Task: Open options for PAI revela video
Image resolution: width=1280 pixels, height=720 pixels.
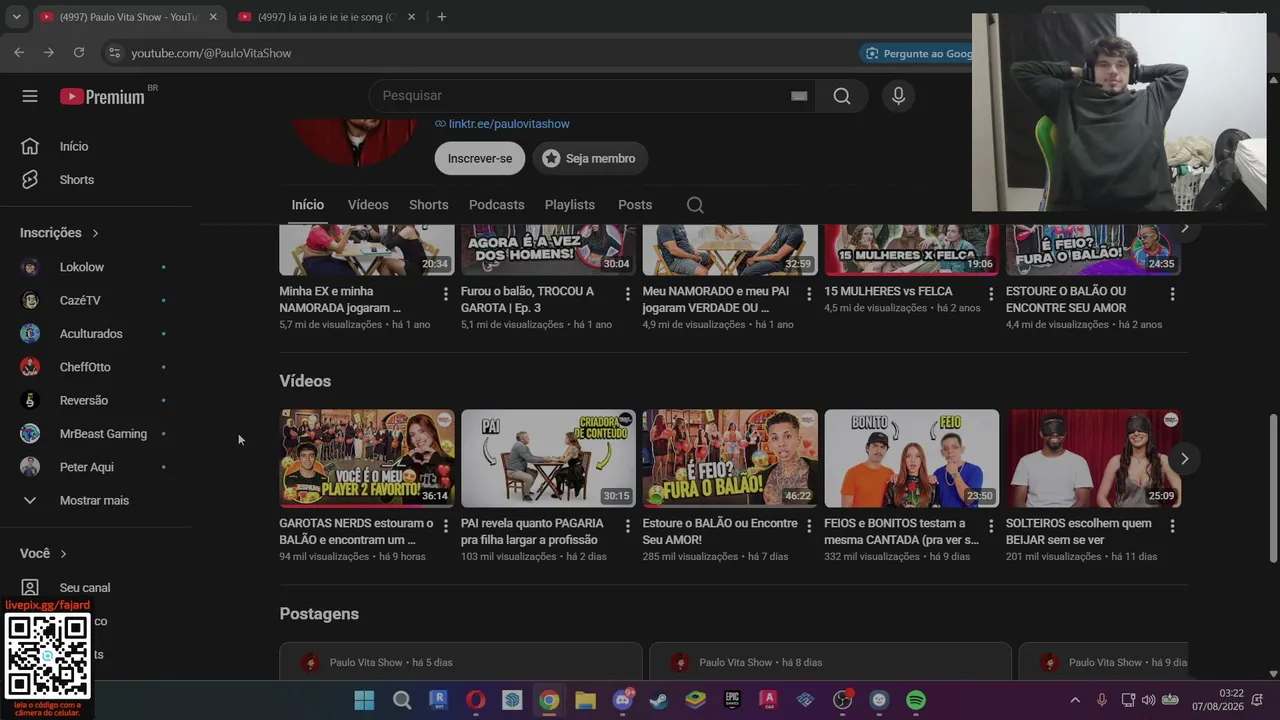Action: pyautogui.click(x=628, y=524)
